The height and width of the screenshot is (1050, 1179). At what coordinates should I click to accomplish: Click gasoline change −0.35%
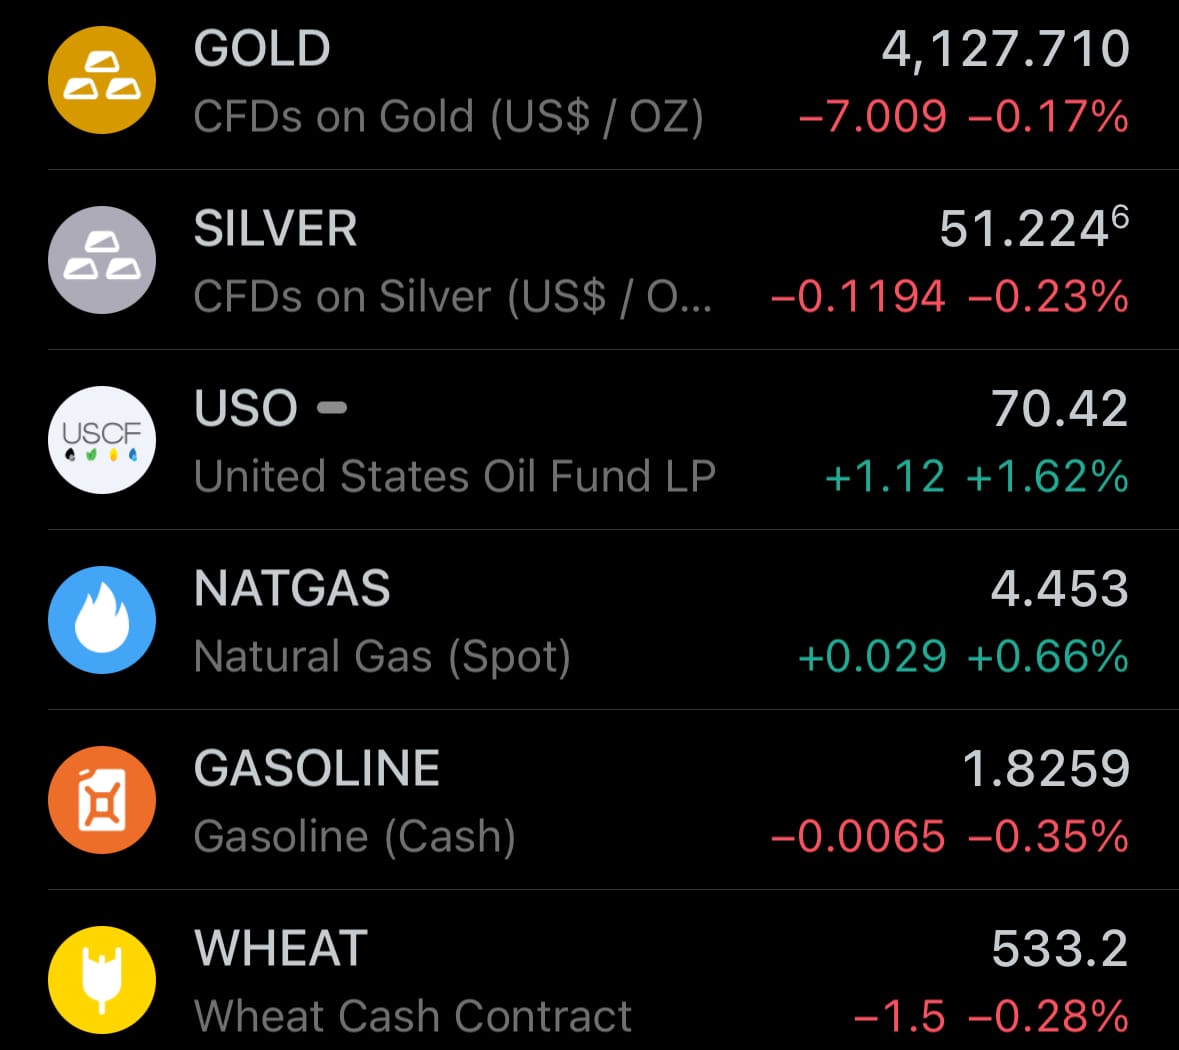coord(1048,837)
